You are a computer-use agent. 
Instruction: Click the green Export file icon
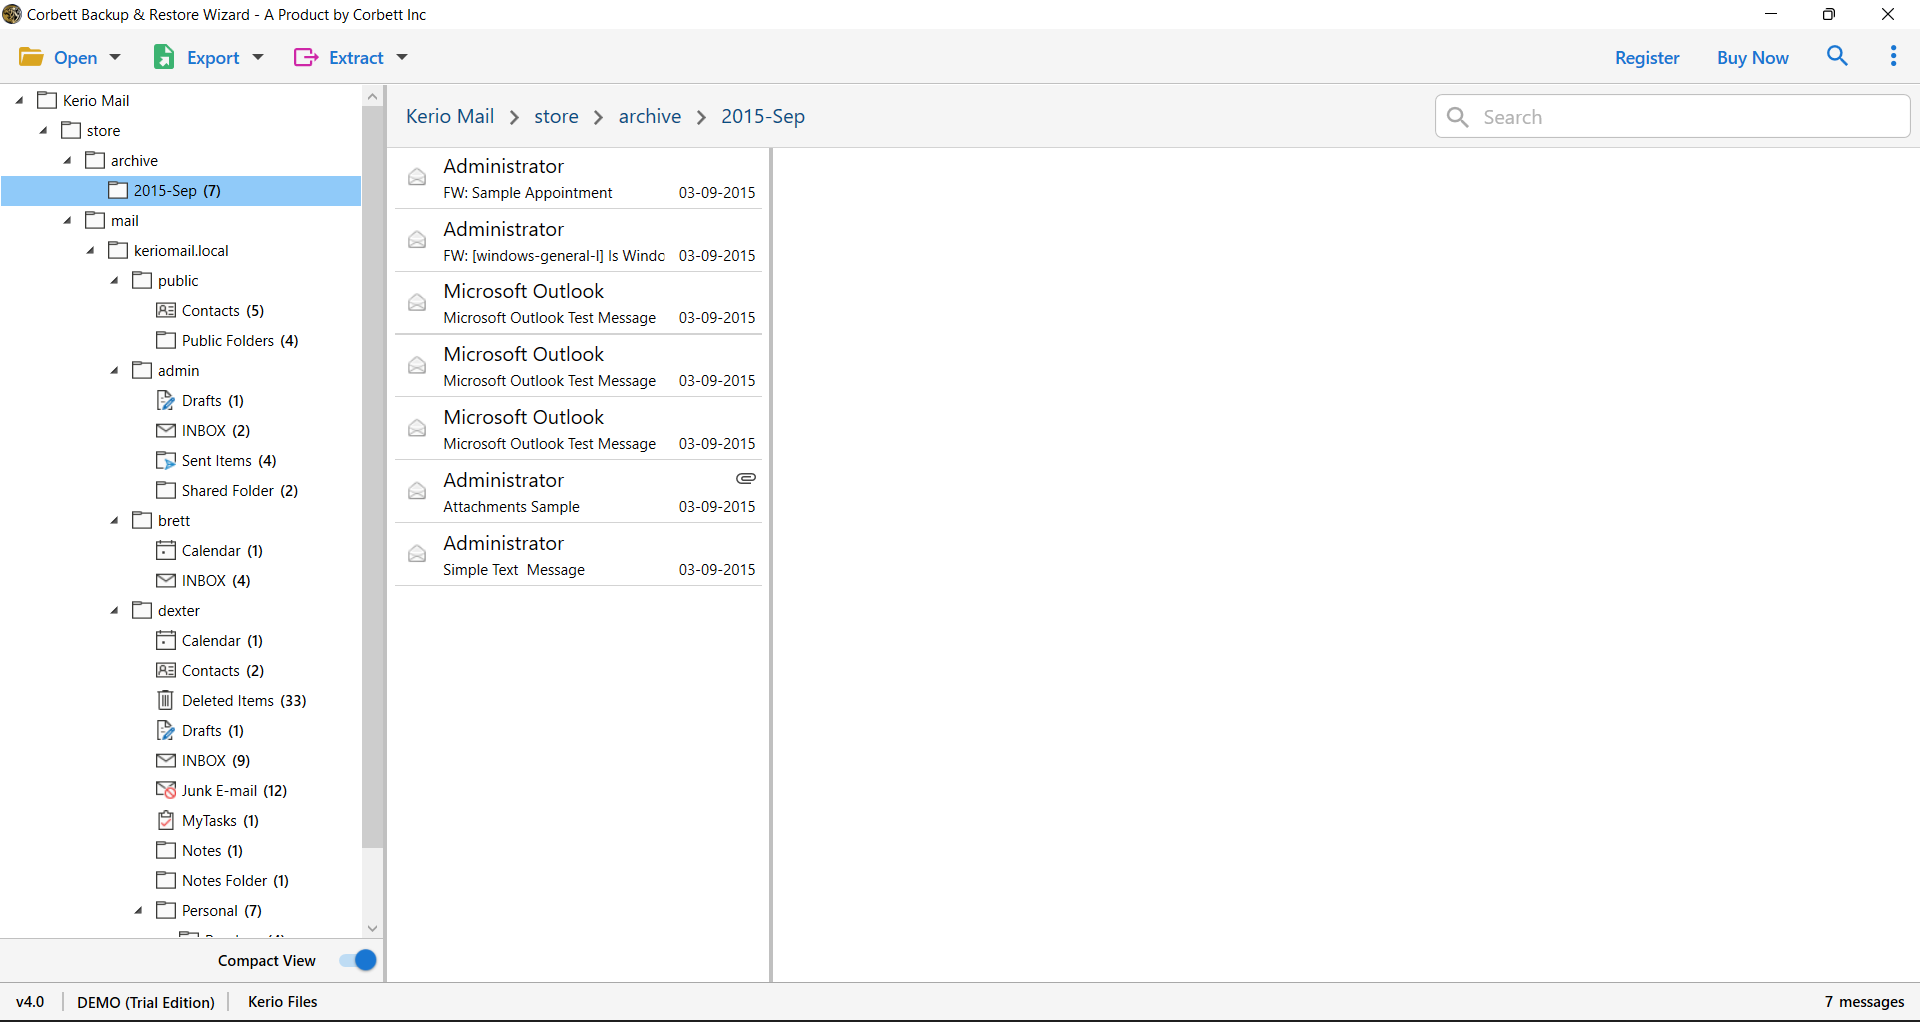point(164,57)
